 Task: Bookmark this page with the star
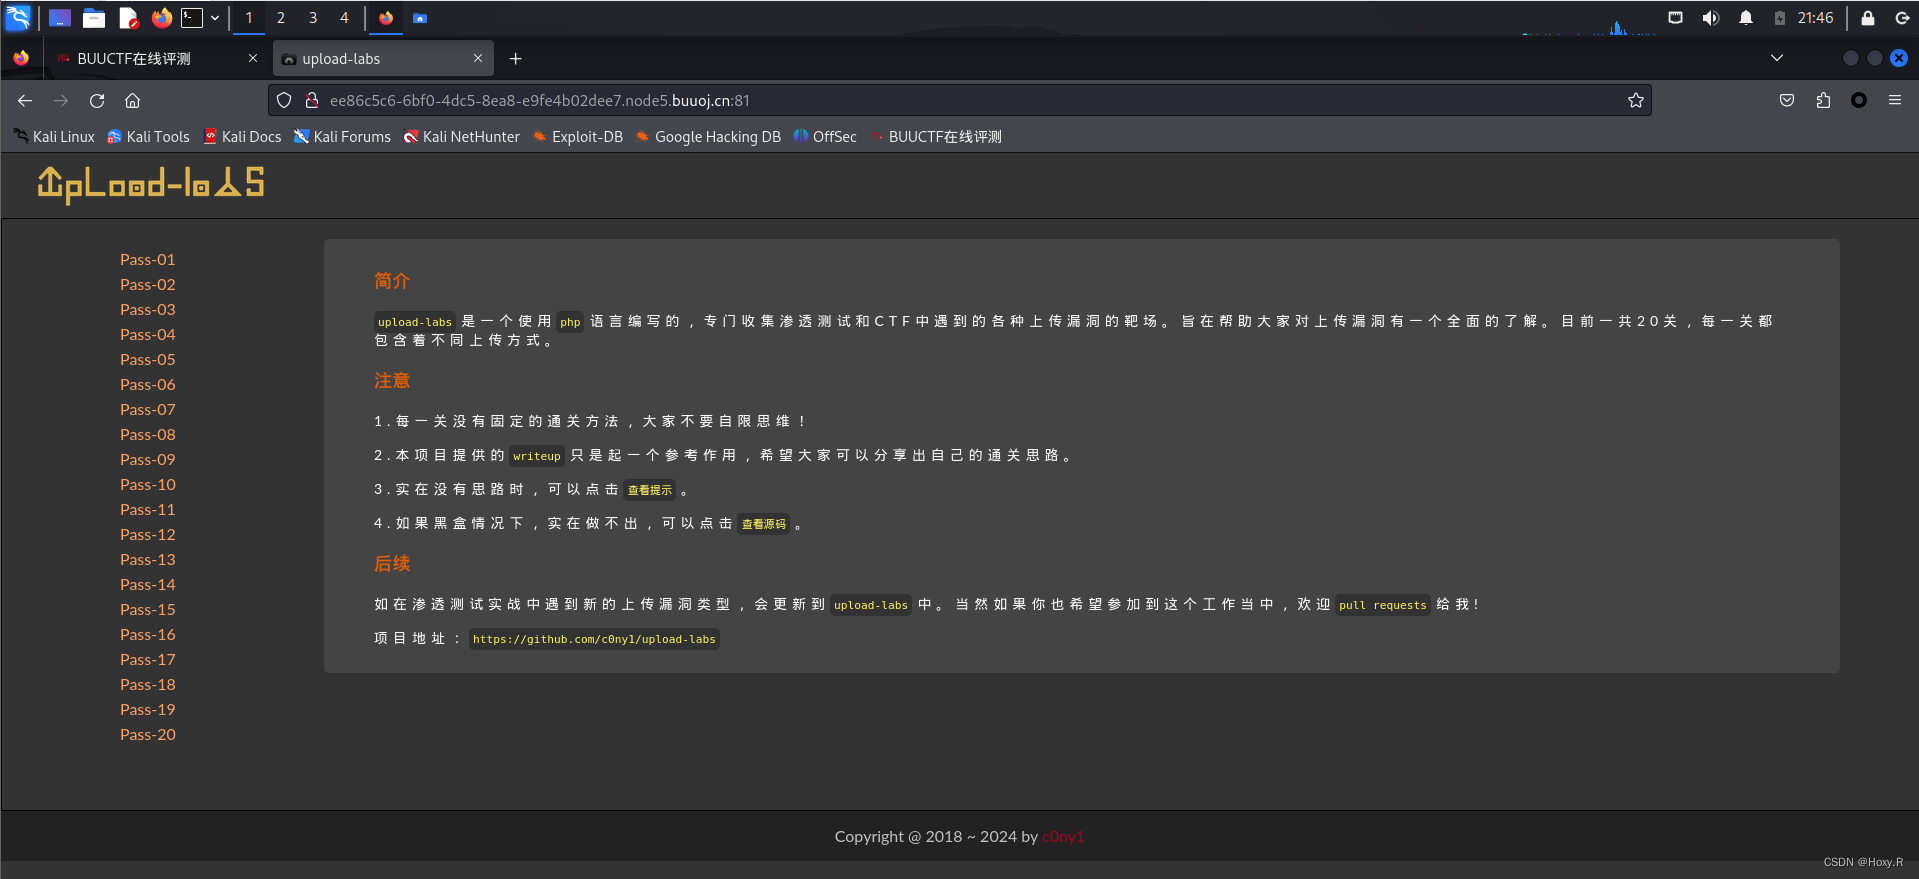tap(1636, 100)
